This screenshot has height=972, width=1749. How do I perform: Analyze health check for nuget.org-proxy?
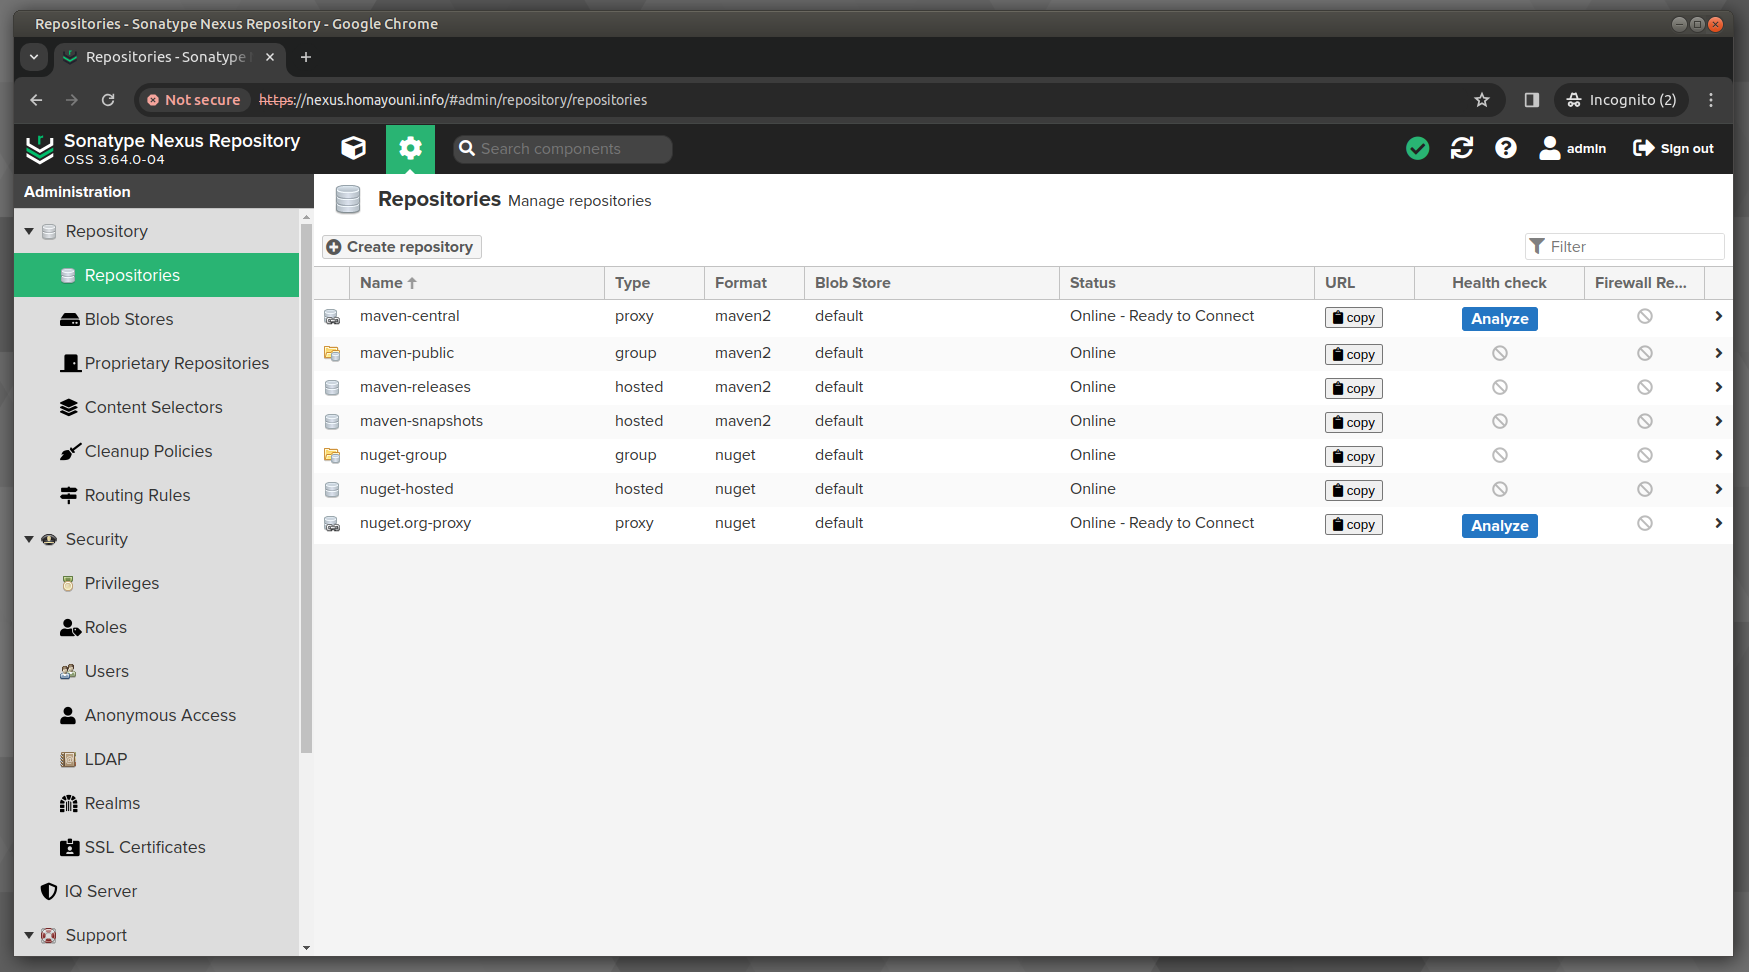pos(1499,526)
